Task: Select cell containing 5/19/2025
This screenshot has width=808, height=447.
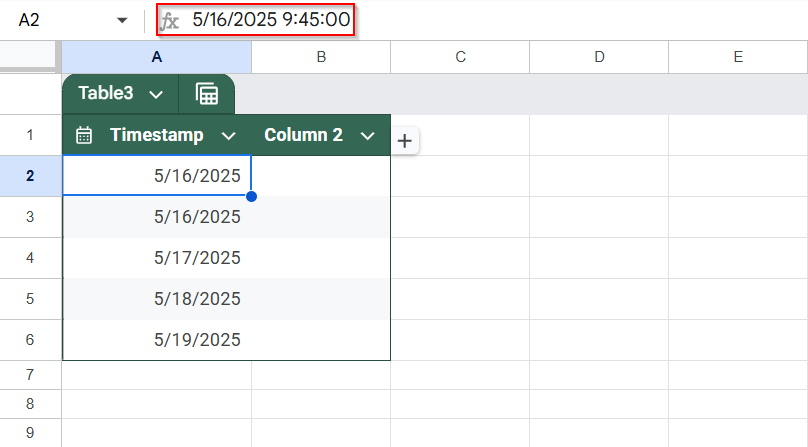Action: click(x=157, y=340)
